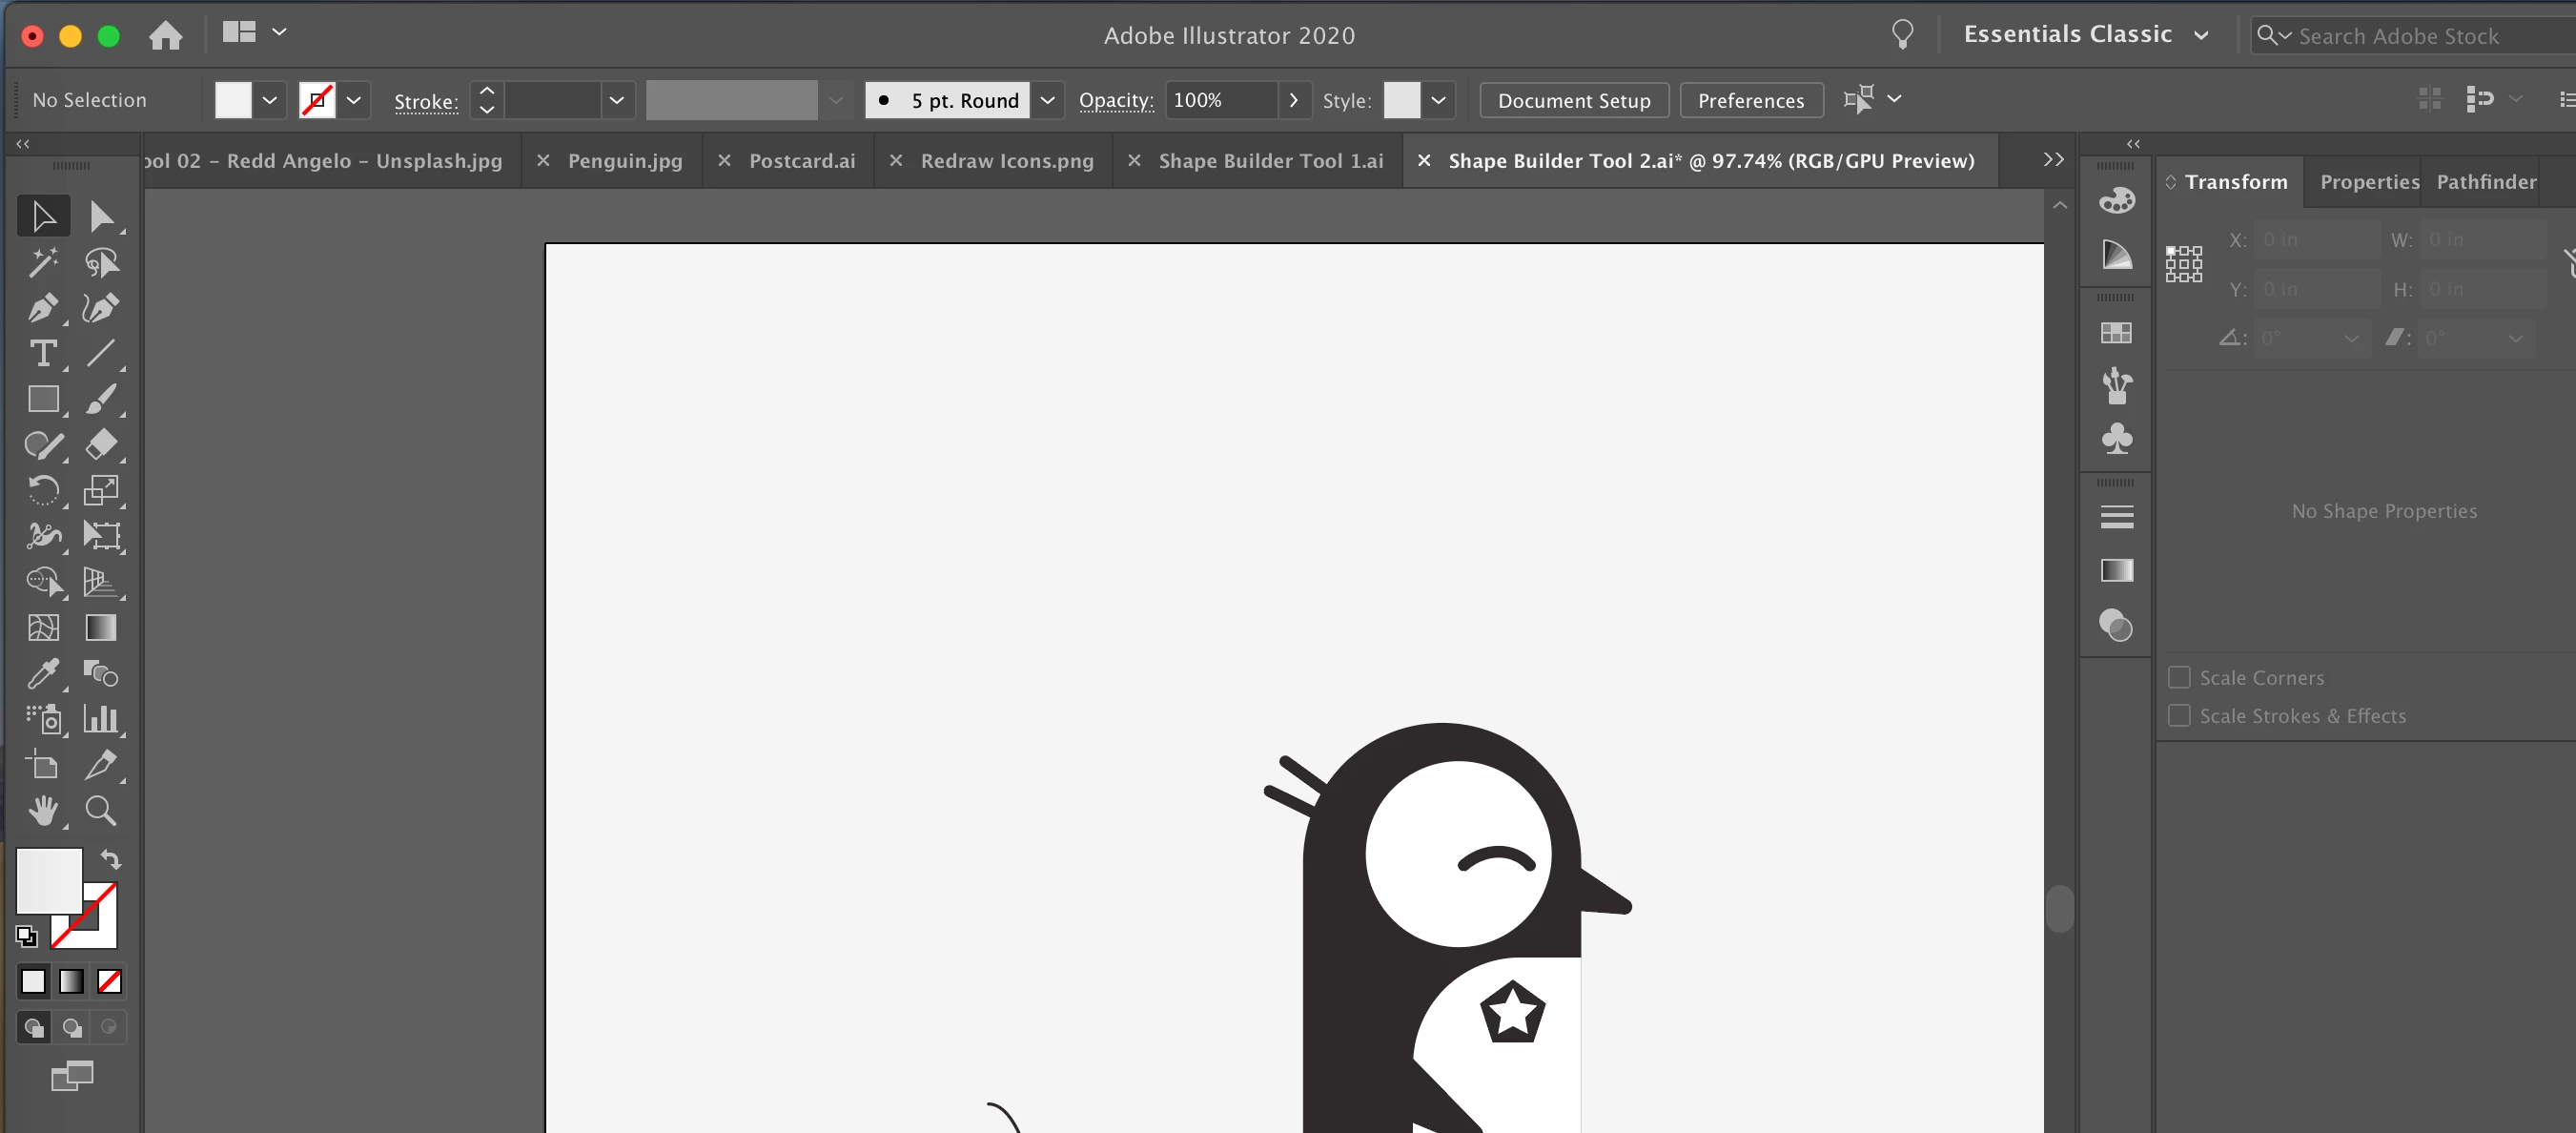
Task: Select the Type tool
Action: click(x=42, y=353)
